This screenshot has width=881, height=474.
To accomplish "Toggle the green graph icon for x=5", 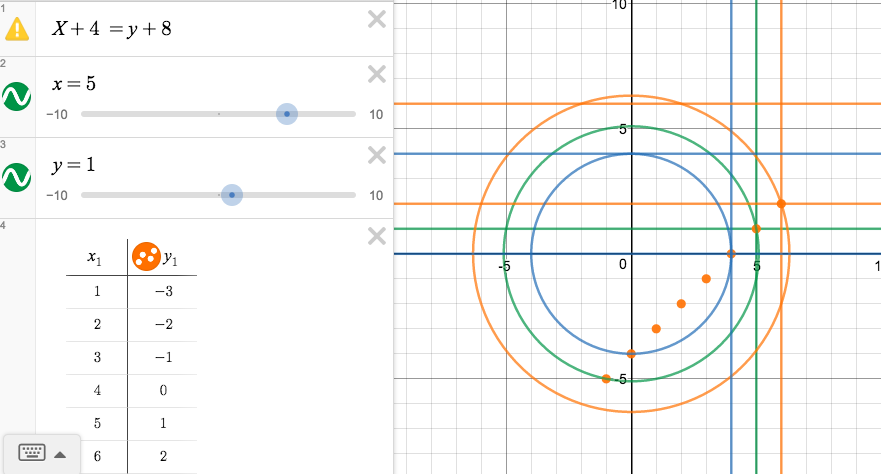I will point(17,96).
